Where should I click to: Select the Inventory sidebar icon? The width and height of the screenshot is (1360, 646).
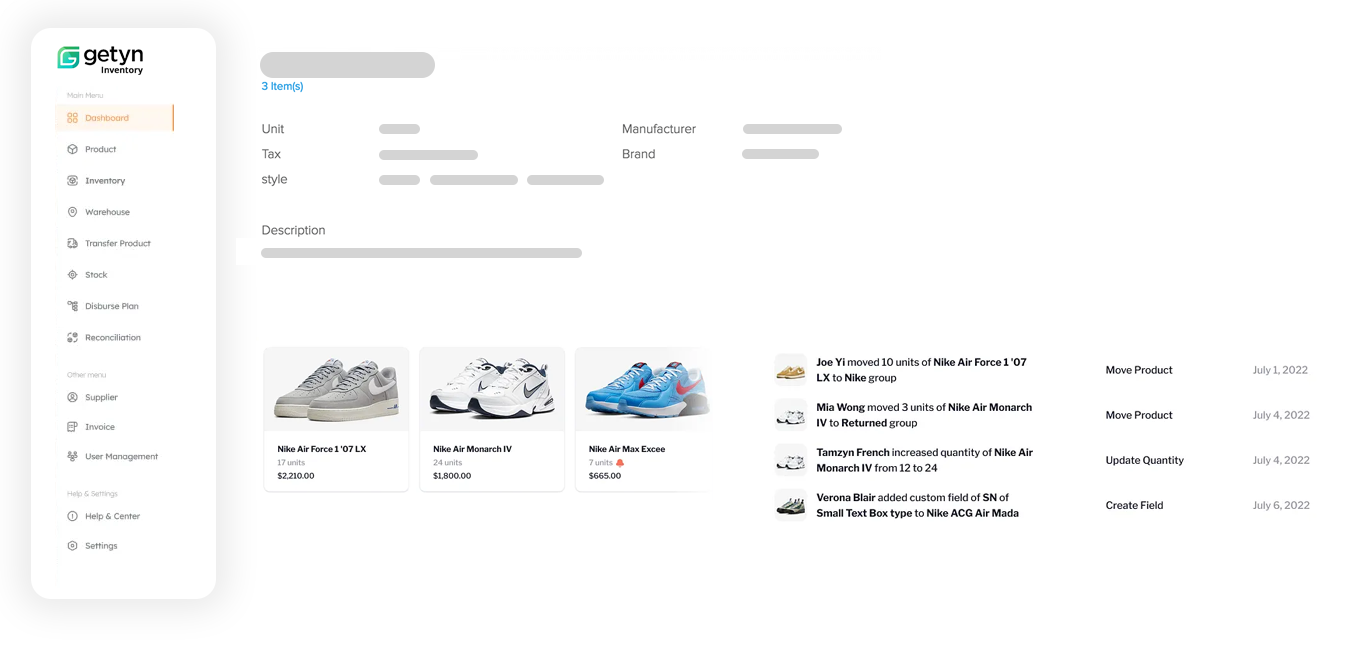pyautogui.click(x=72, y=181)
